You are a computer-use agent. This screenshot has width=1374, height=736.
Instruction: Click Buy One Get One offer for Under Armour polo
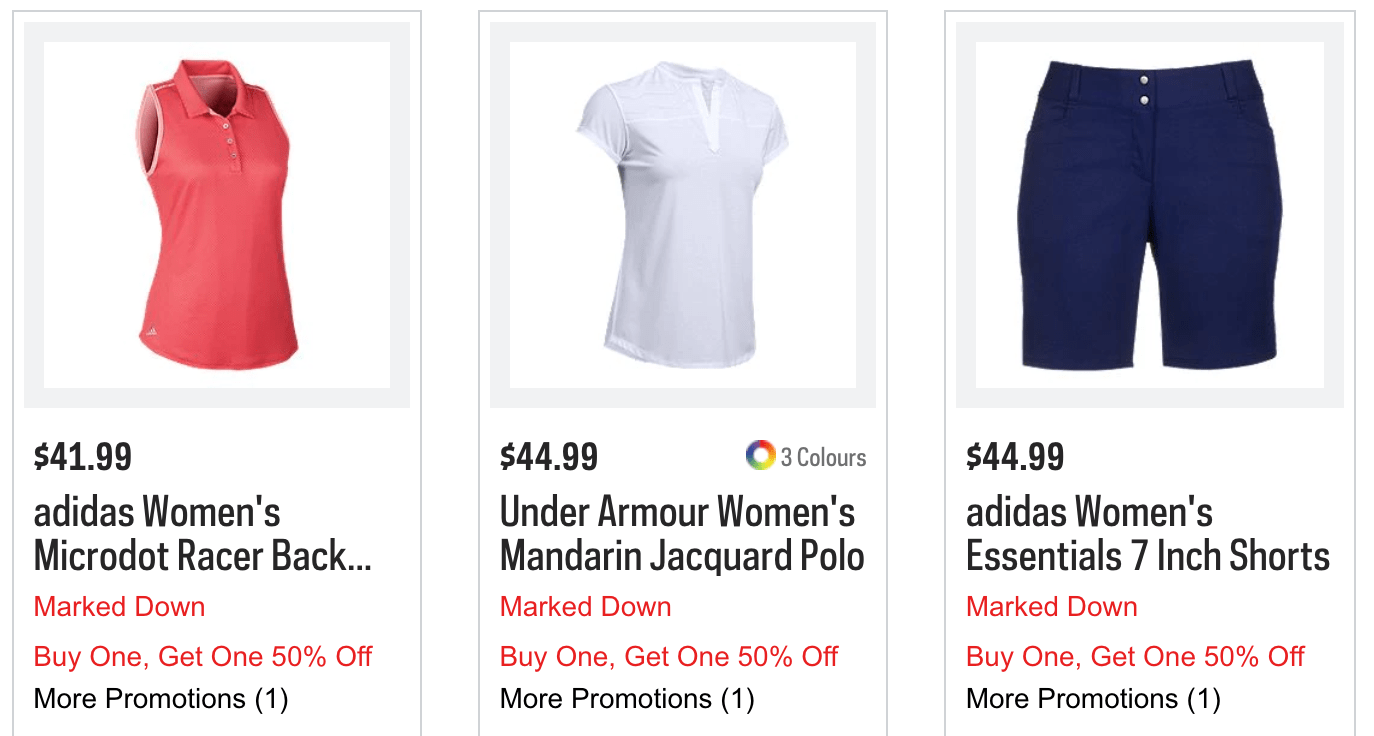point(669,657)
